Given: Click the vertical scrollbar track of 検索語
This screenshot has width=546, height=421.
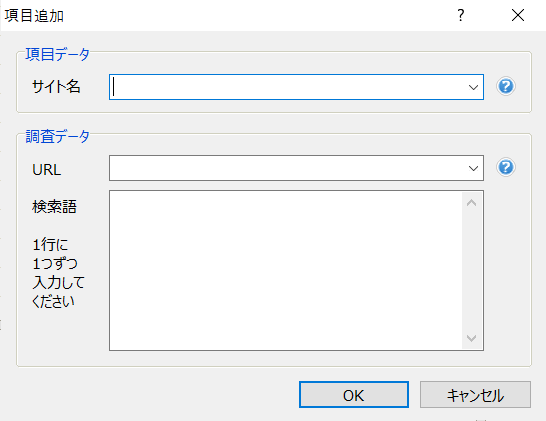Looking at the screenshot, I should tap(471, 270).
